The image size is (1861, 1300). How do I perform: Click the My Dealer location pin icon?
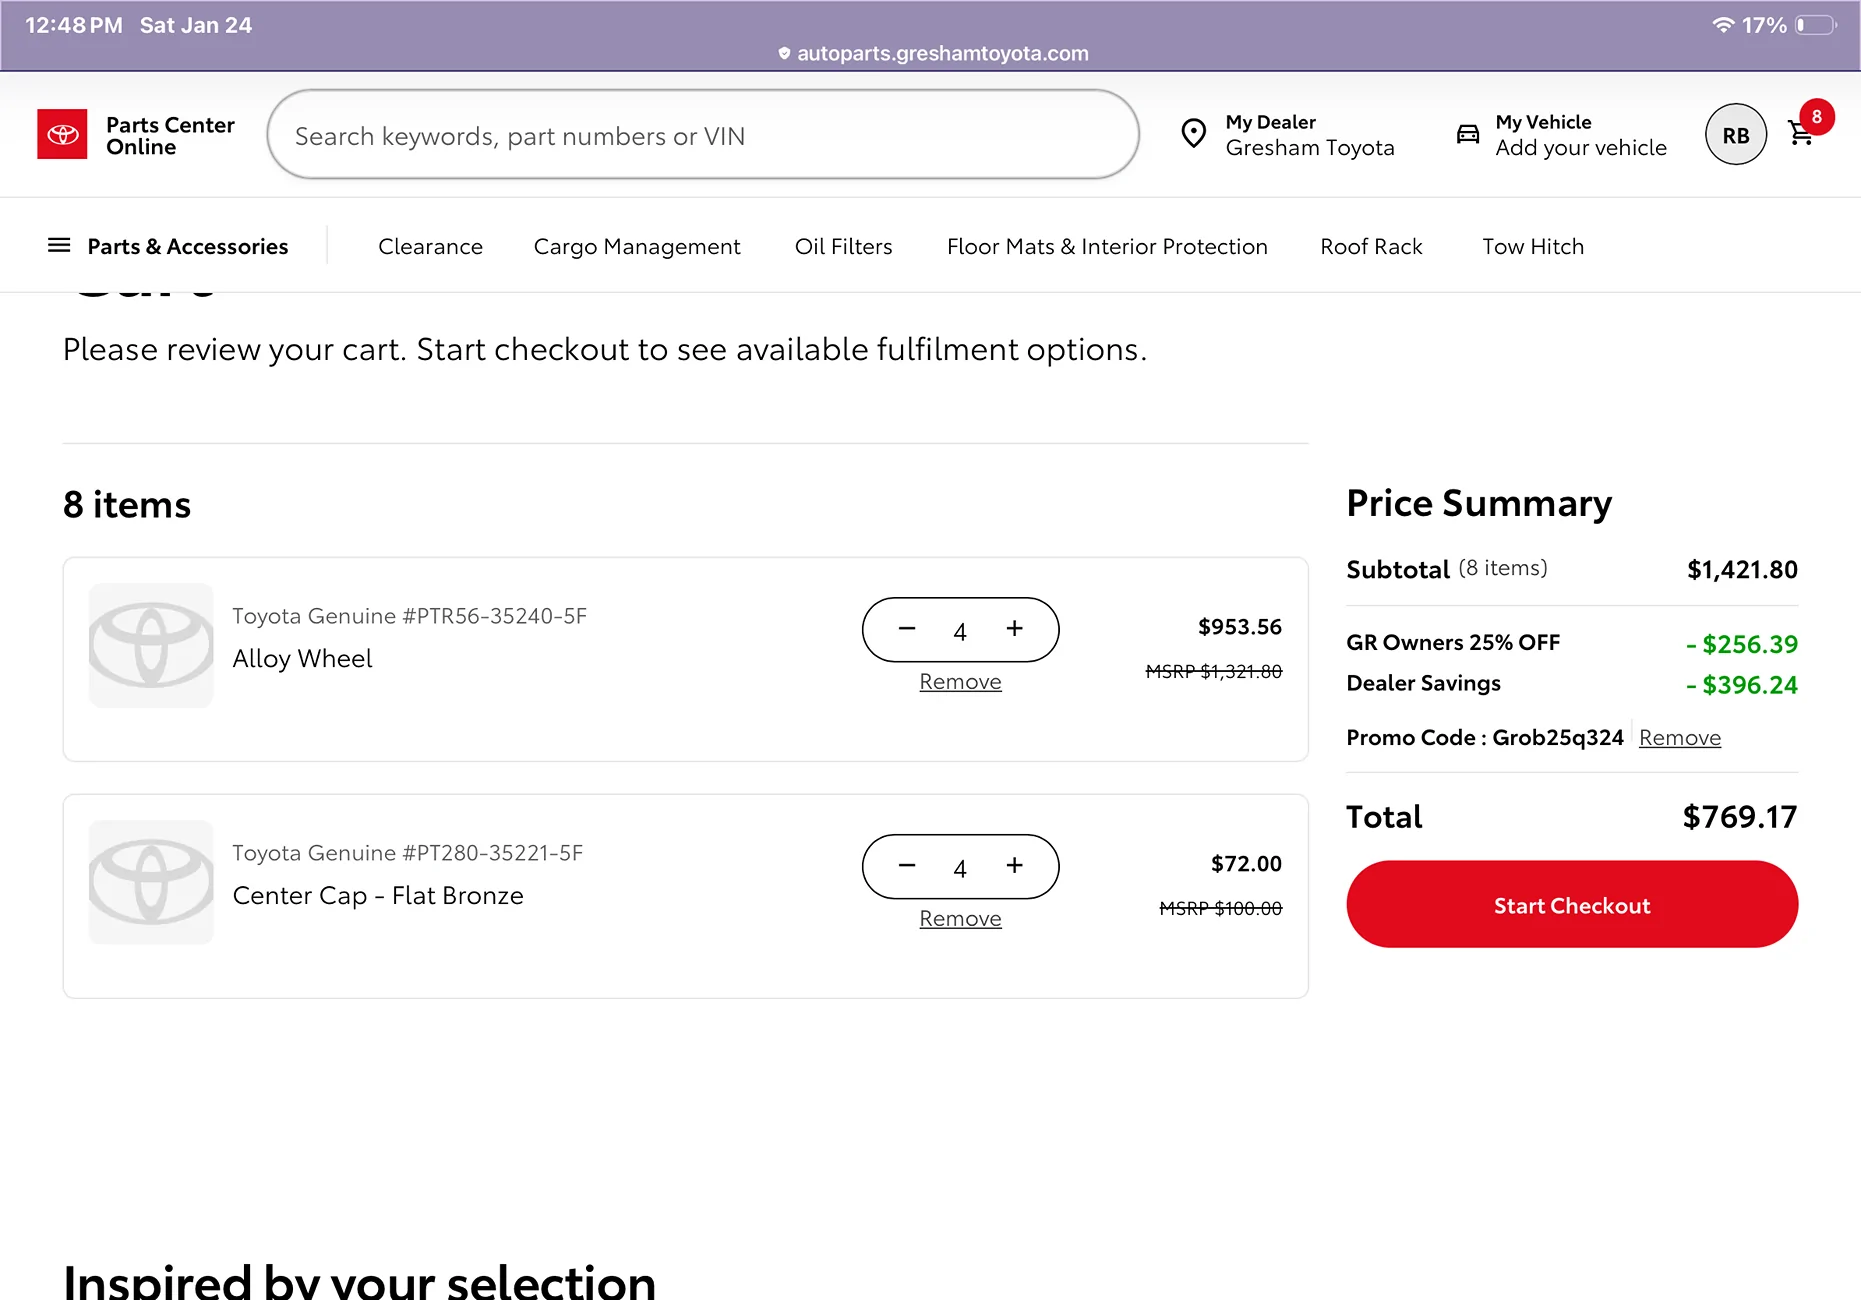pos(1193,134)
